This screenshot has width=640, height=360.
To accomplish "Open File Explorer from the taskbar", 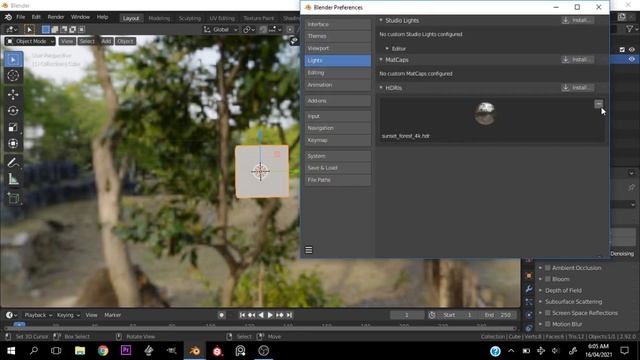I will tap(80, 351).
